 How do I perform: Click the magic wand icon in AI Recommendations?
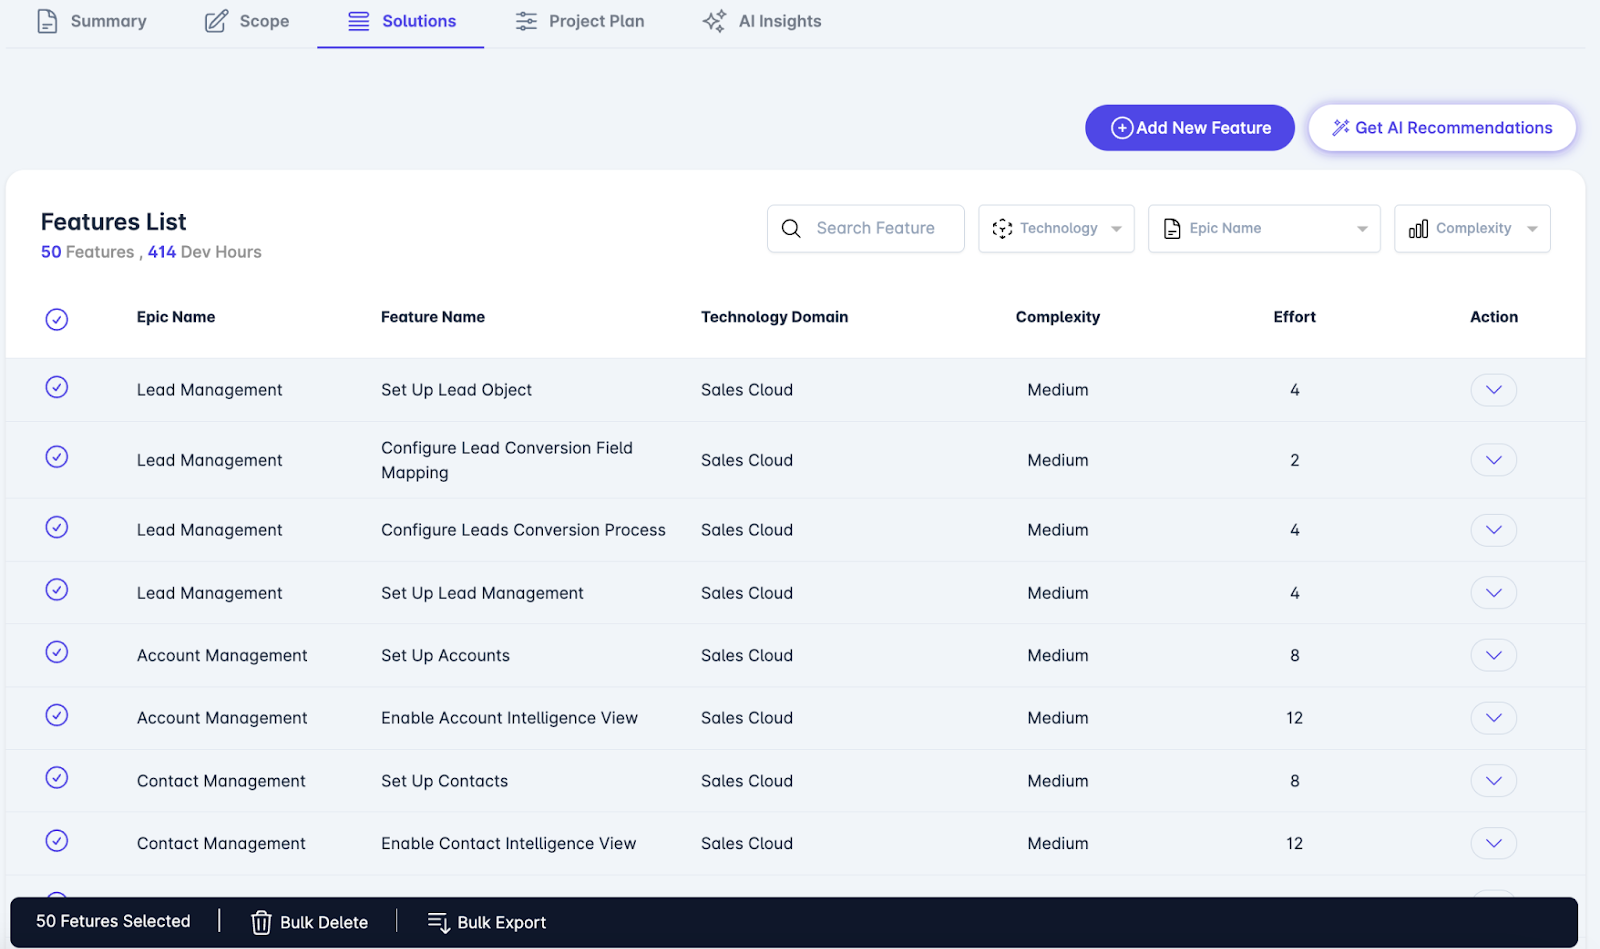1341,128
